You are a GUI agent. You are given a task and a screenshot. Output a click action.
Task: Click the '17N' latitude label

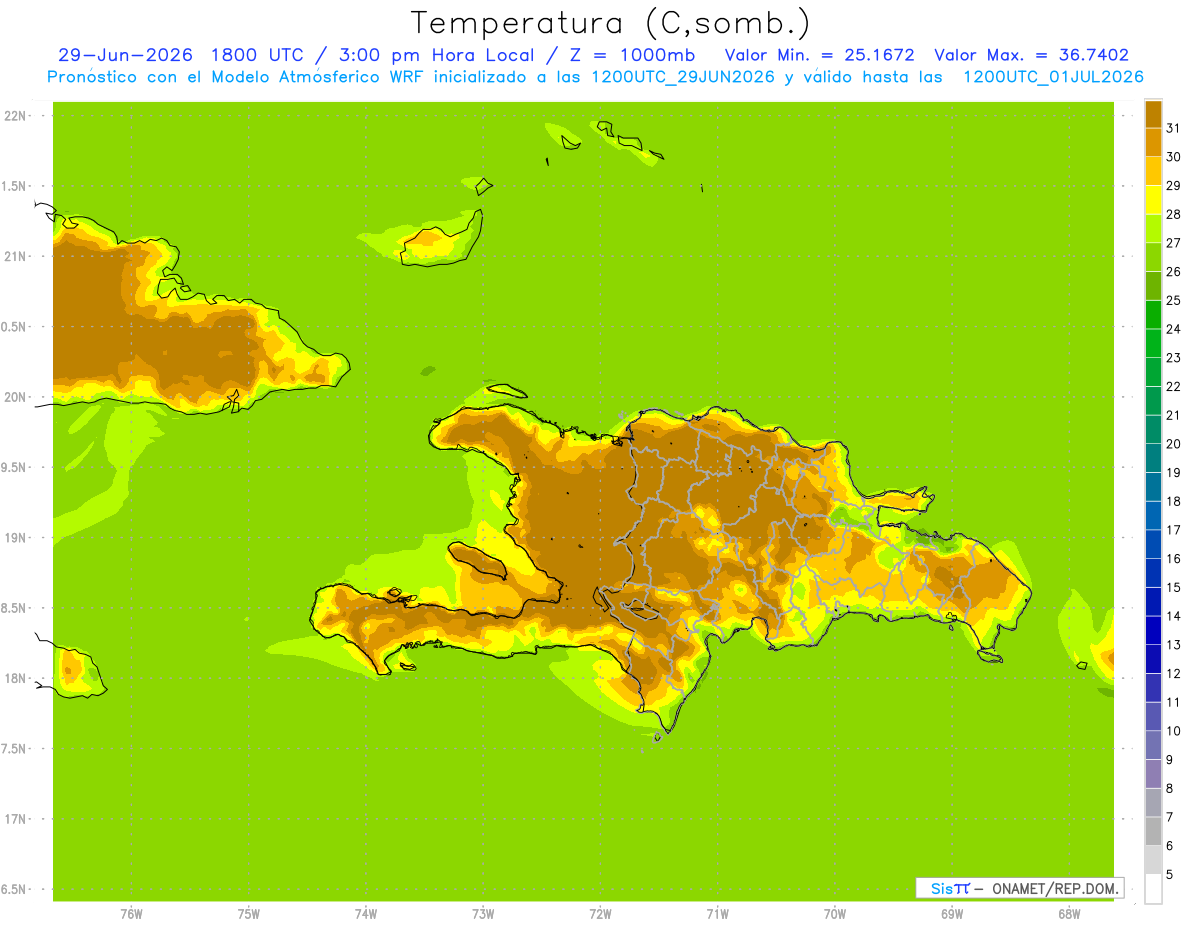pos(14,819)
